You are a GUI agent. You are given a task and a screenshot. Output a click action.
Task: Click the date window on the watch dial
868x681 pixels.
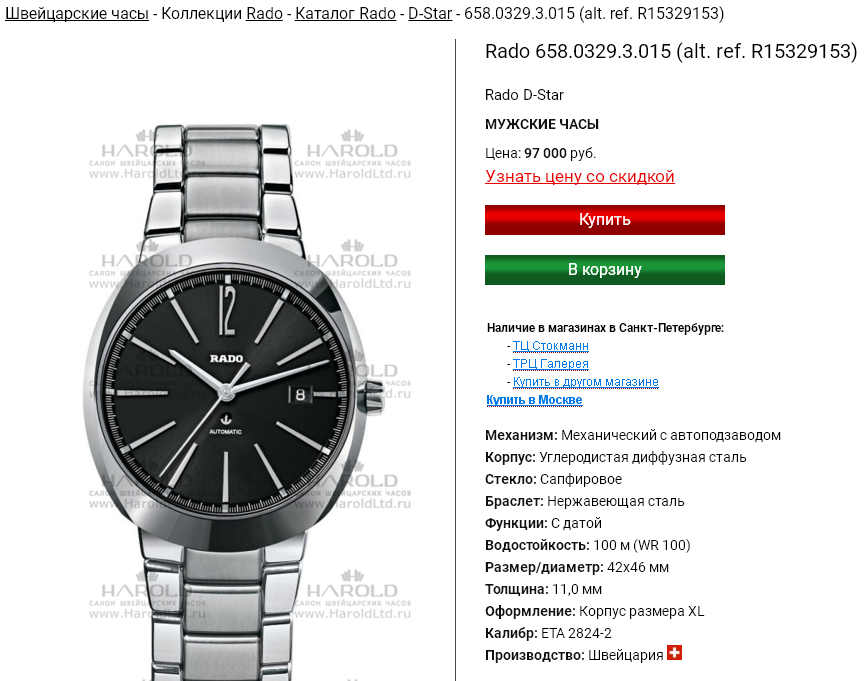click(x=299, y=394)
